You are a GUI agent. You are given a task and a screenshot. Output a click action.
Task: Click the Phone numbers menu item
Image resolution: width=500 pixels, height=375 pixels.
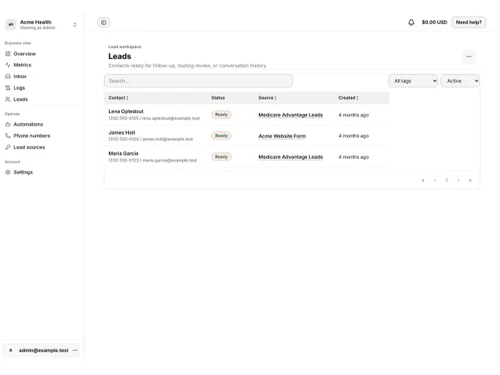click(32, 136)
